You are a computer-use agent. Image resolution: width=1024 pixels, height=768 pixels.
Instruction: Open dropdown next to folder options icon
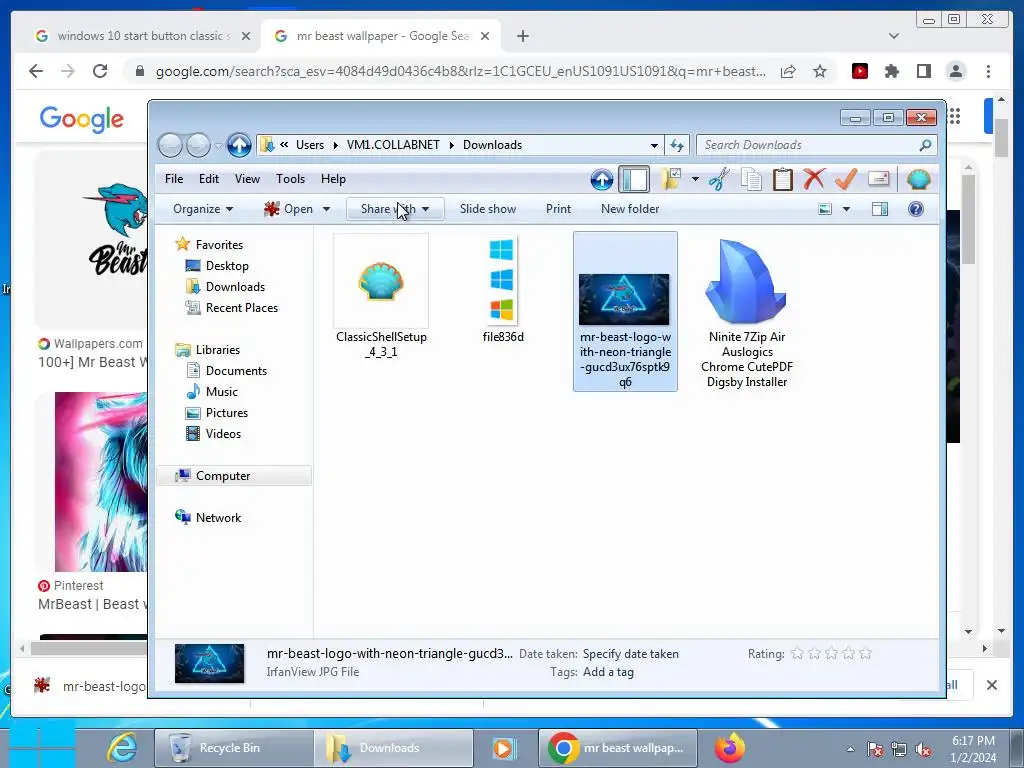[x=696, y=179]
